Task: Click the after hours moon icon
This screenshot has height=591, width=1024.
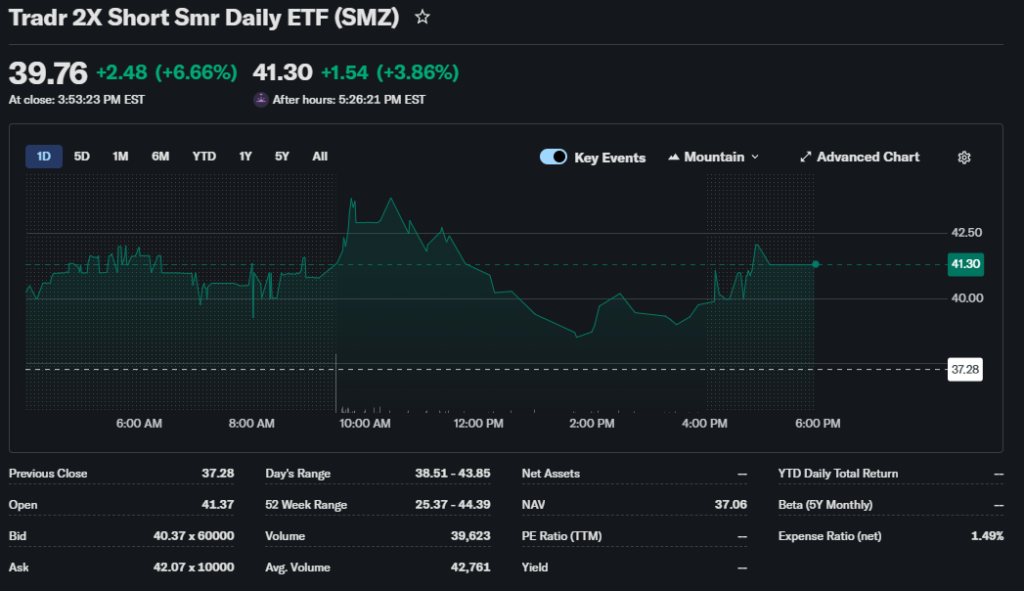Action: tap(261, 99)
